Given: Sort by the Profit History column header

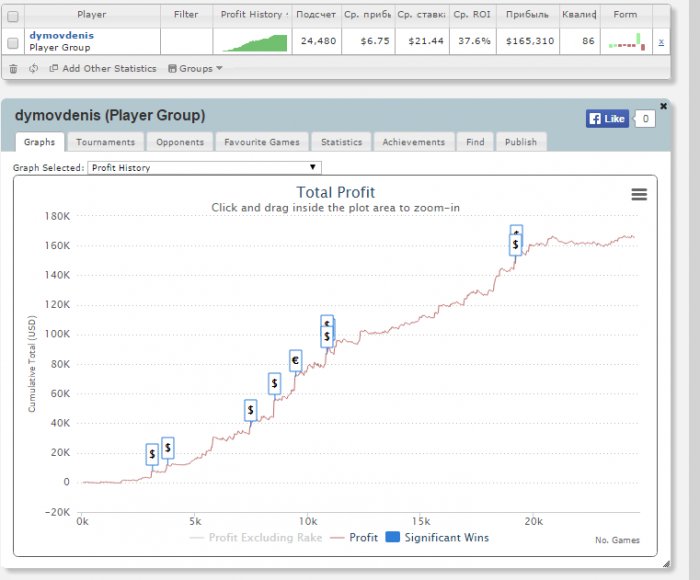Looking at the screenshot, I should (253, 15).
